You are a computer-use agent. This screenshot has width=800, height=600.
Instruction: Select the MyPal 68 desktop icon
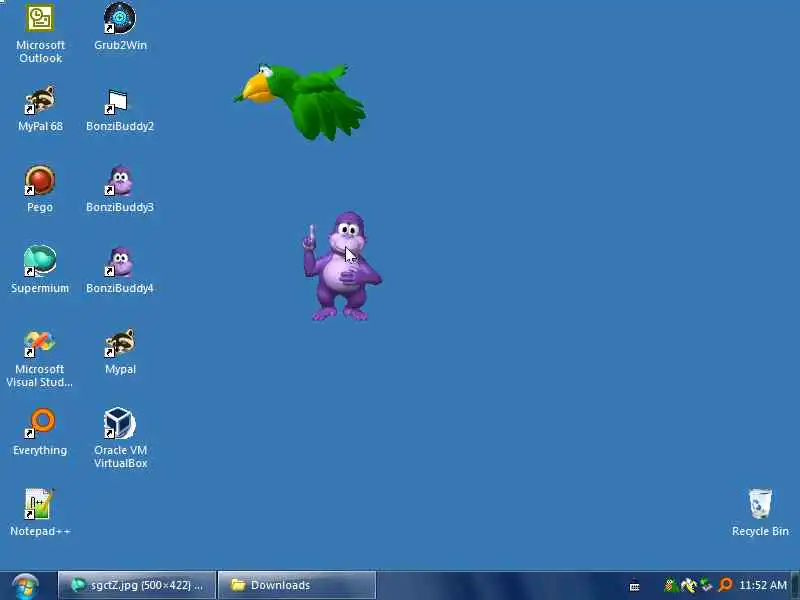click(x=40, y=108)
